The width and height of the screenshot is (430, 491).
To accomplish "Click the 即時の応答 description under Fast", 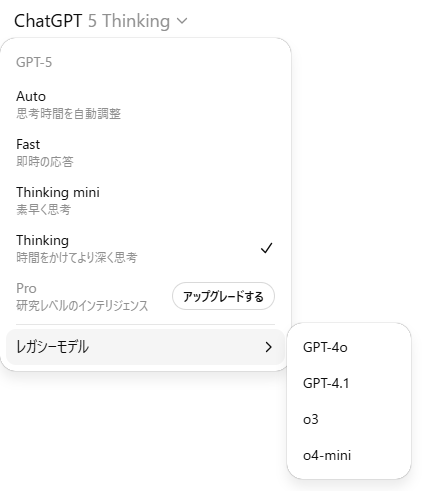I will [x=45, y=162].
